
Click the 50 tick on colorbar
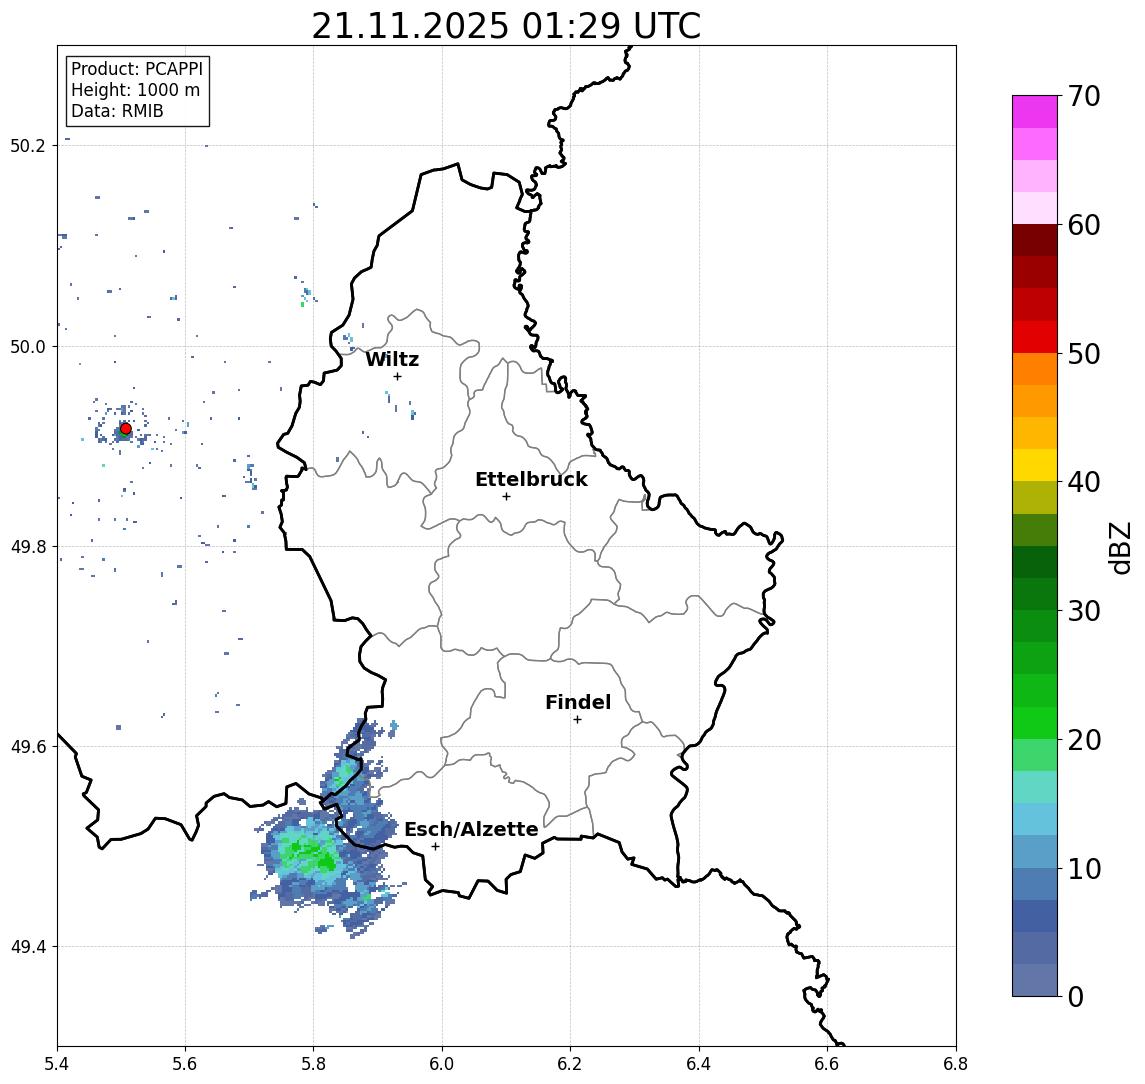pyautogui.click(x=1084, y=354)
